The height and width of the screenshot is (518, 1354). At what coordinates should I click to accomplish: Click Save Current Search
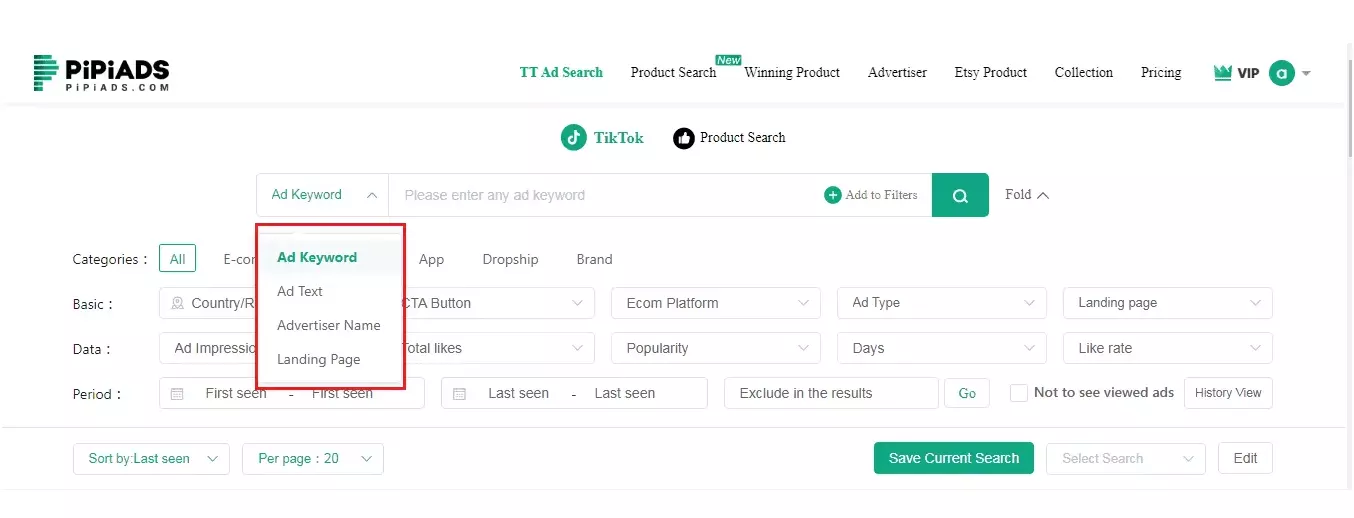click(x=954, y=458)
